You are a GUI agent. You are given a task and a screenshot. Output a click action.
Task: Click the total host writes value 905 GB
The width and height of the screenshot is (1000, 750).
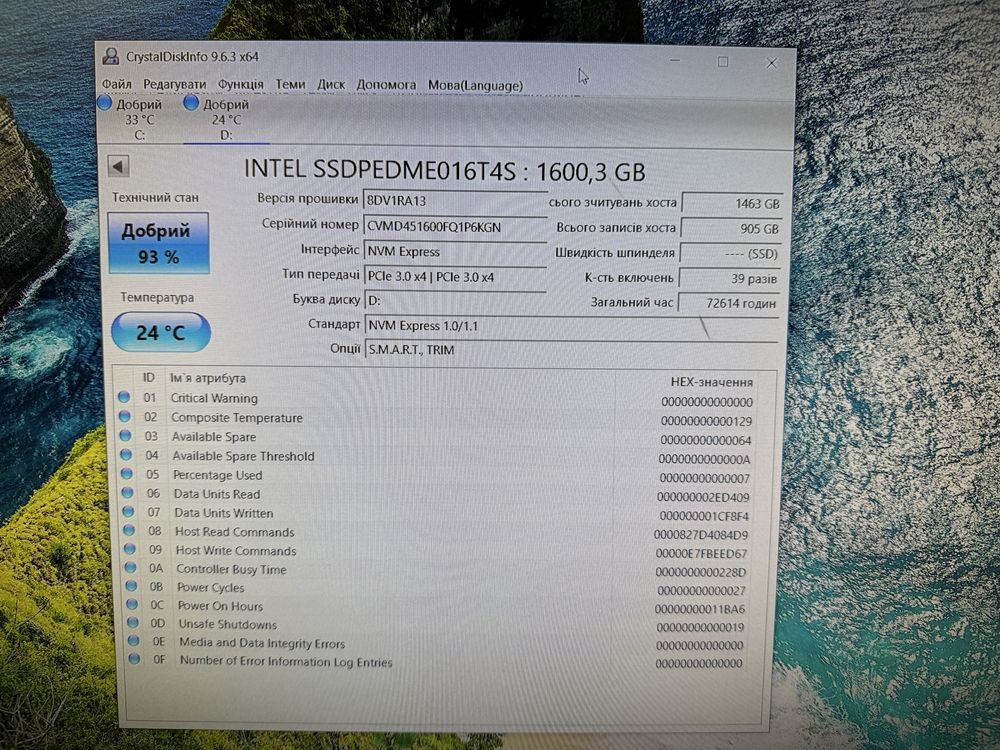[x=732, y=228]
